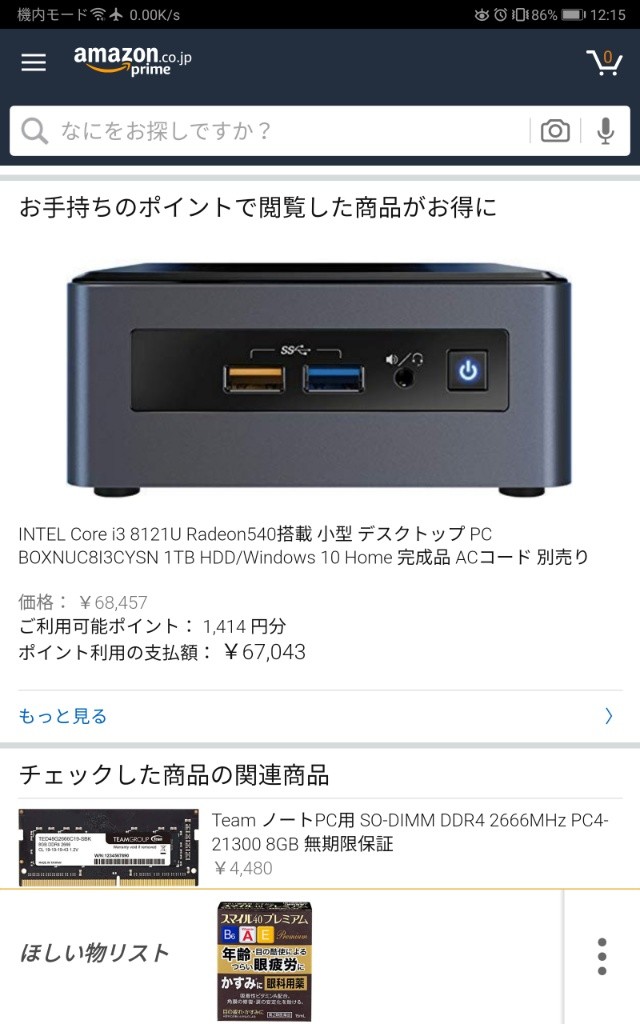Tap the お手持ちのポイント section heading
Viewport: 640px width, 1024px height.
coord(258,207)
